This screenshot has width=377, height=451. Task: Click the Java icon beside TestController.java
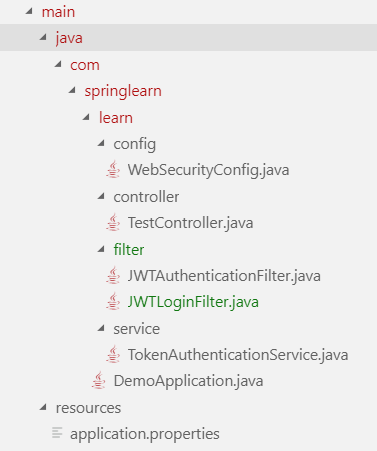pyautogui.click(x=113, y=223)
